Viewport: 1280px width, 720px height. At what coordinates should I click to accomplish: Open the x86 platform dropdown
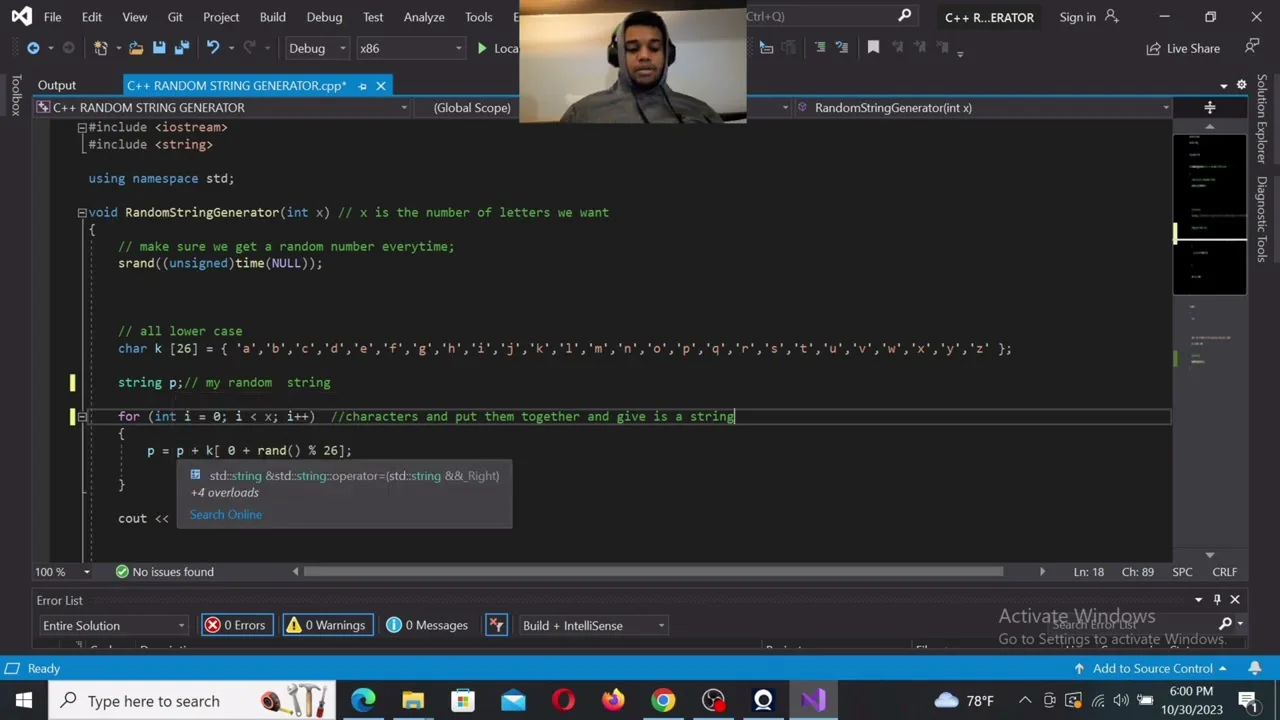click(x=410, y=48)
